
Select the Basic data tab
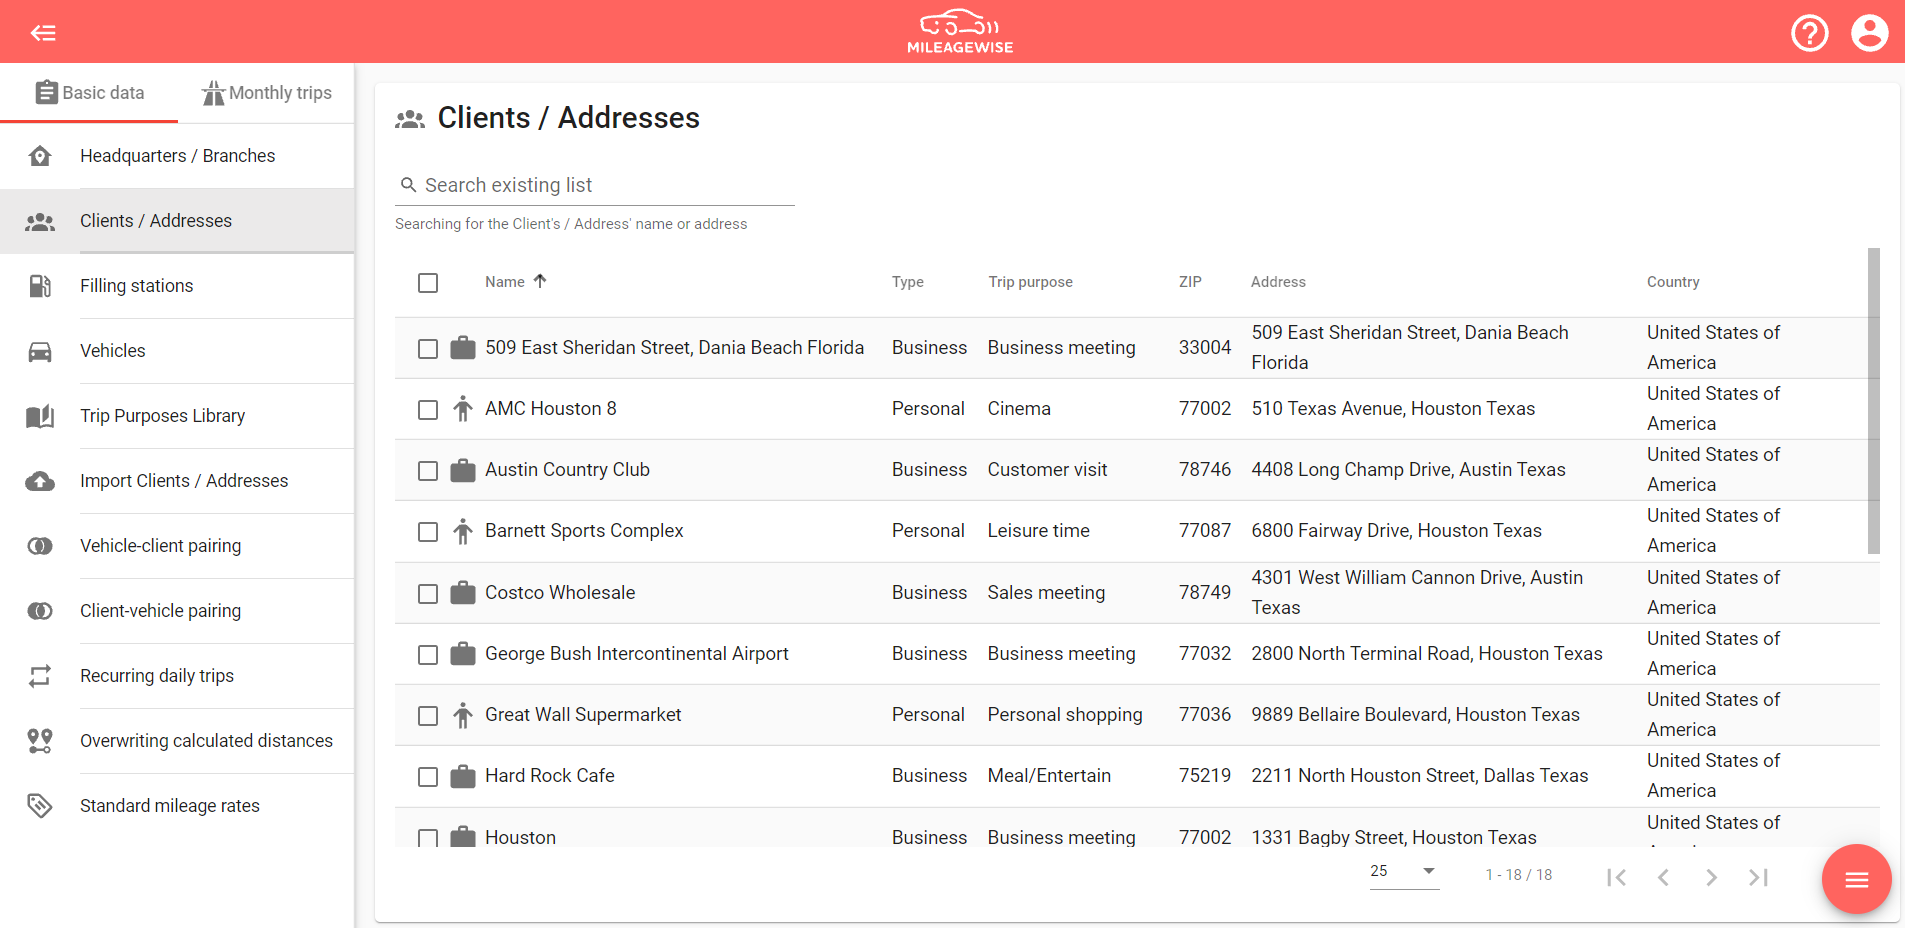tap(89, 92)
